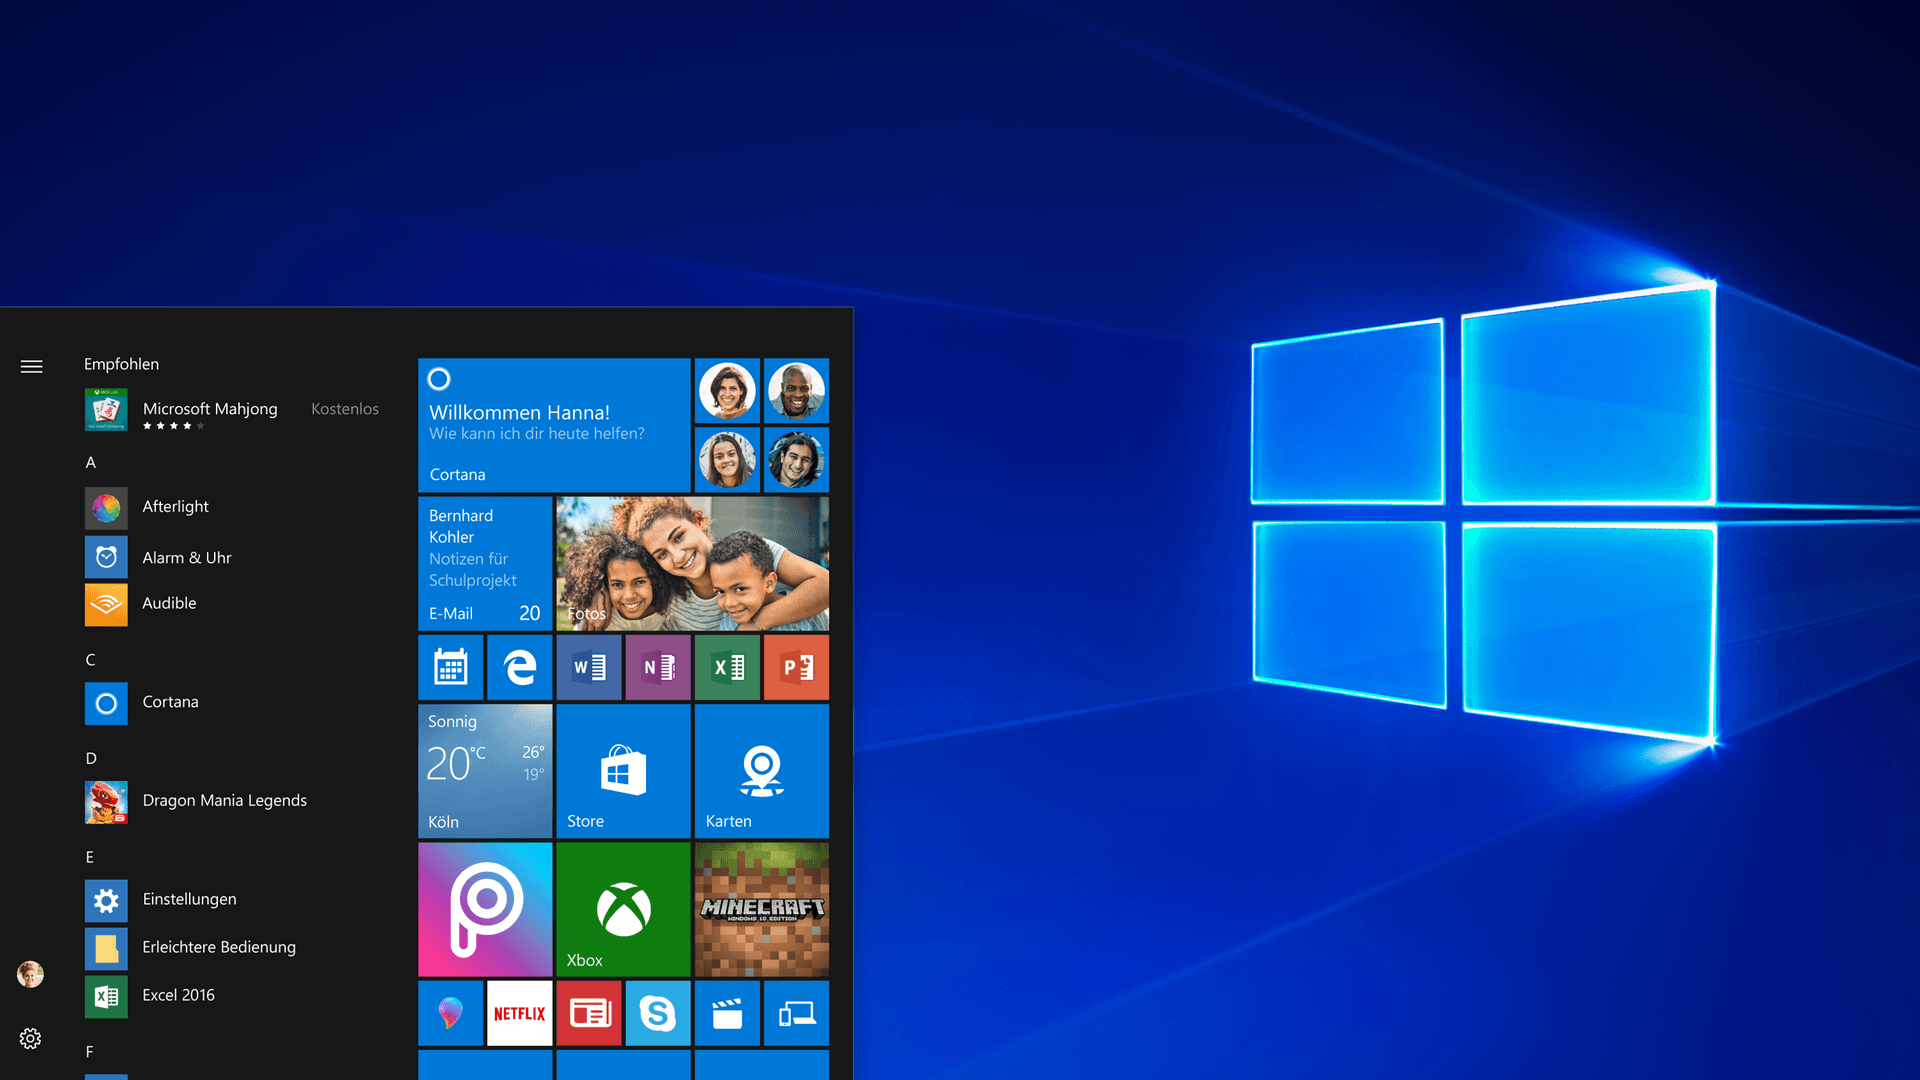1920x1080 pixels.
Task: Launch the Microsoft Edge tile
Action: [520, 667]
